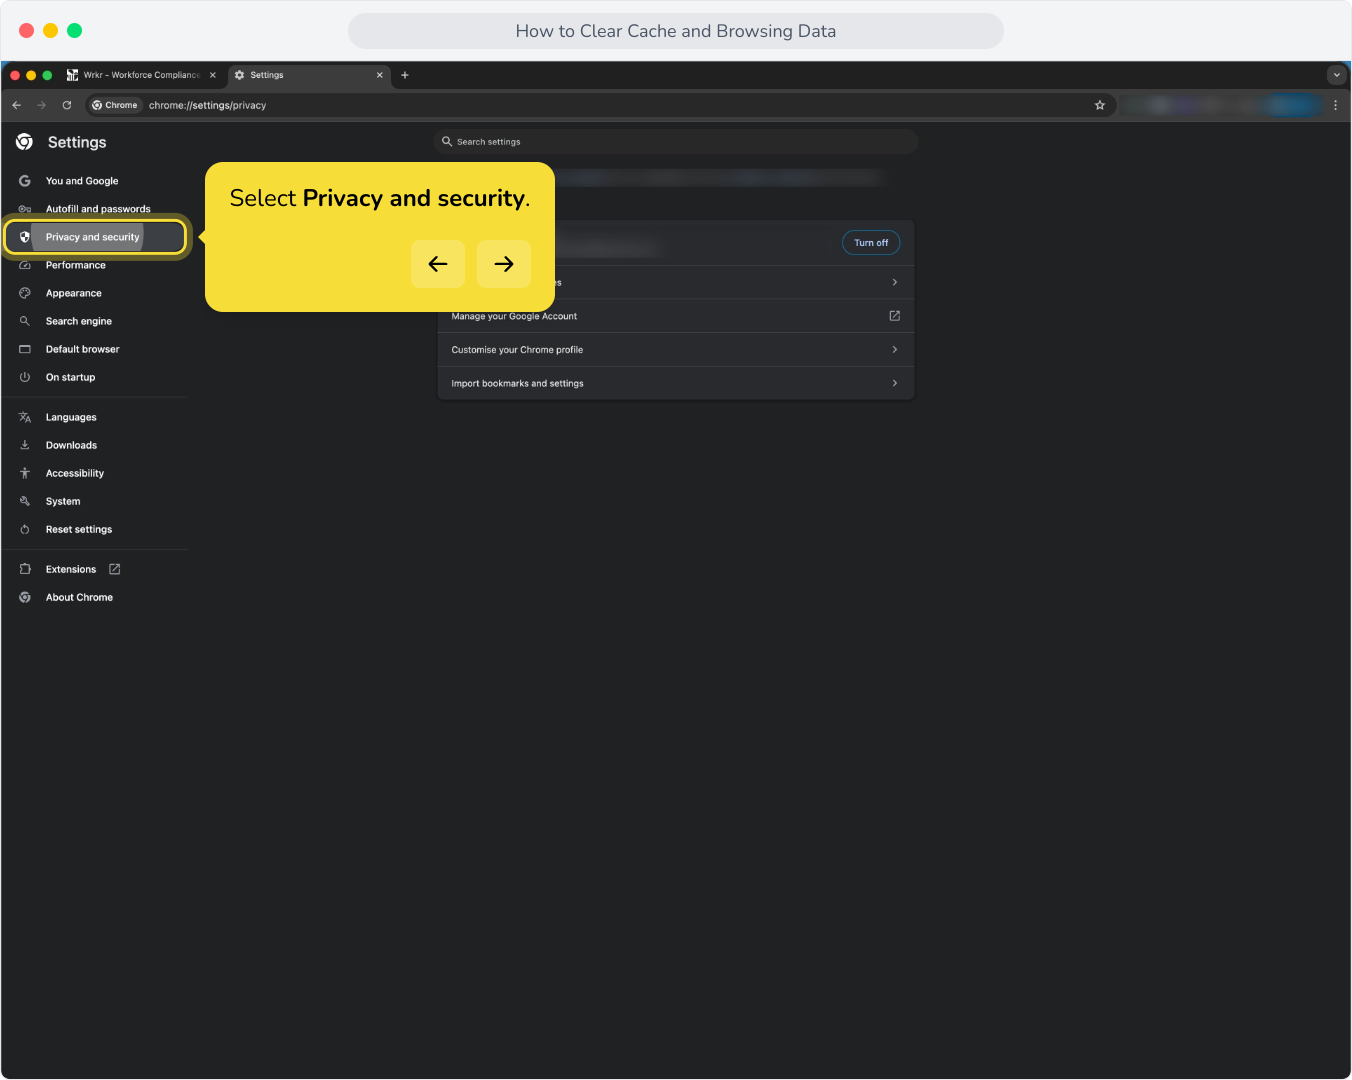1352x1080 pixels.
Task: Click external link icon beside Extensions
Action: [115, 569]
